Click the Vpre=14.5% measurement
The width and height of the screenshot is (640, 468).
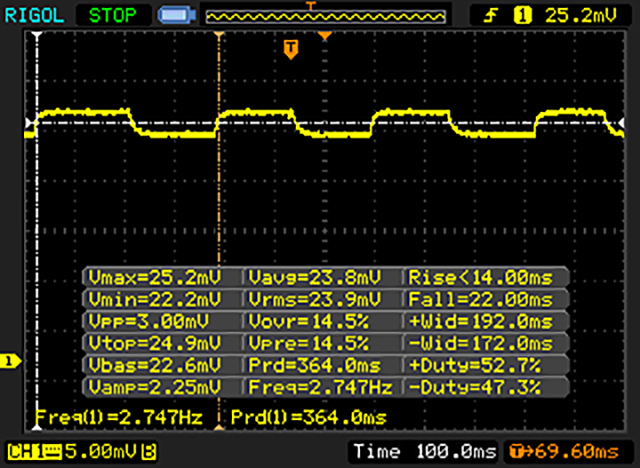tap(309, 343)
